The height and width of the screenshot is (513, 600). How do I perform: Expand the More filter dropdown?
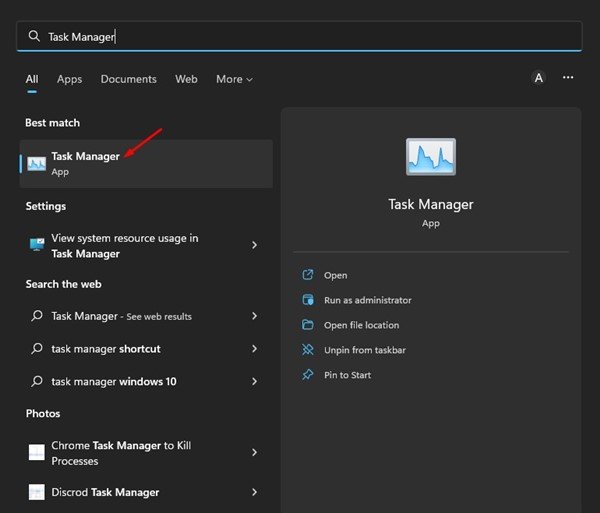pos(234,79)
